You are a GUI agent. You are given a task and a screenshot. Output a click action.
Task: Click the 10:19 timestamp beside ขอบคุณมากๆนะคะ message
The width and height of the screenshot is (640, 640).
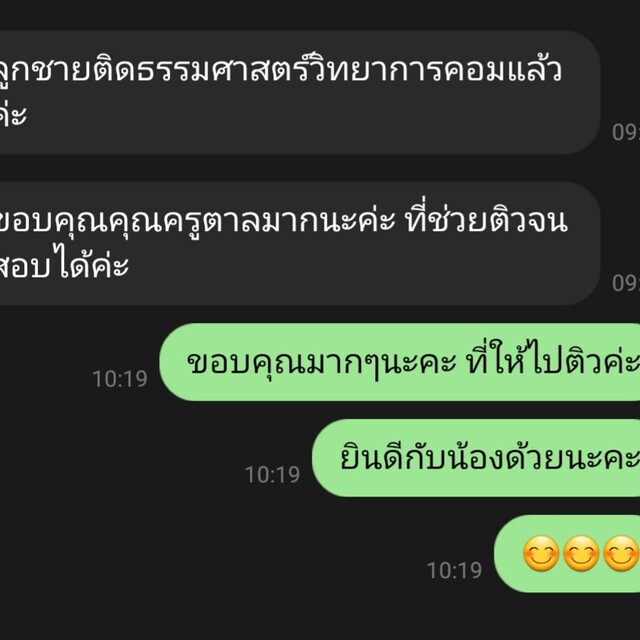coord(120,379)
